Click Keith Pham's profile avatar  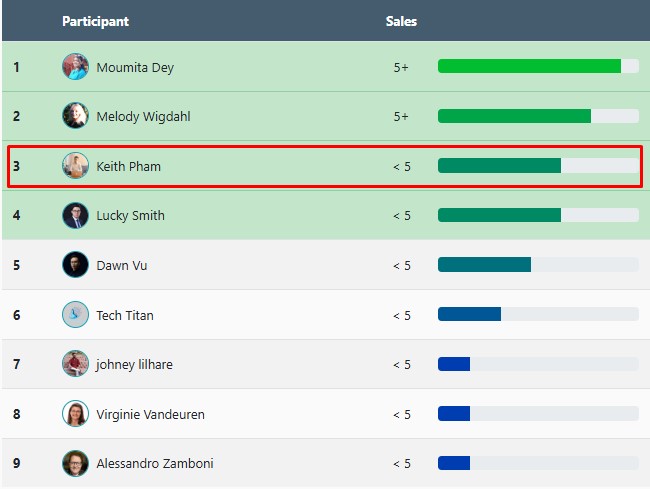pyautogui.click(x=75, y=166)
